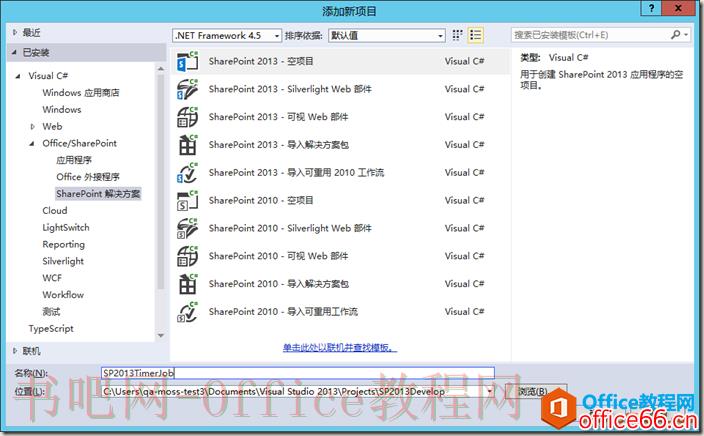Select text 'SharePoint 2010 - 导入解决方案包'
This screenshot has height=436, width=704.
pyautogui.click(x=279, y=284)
